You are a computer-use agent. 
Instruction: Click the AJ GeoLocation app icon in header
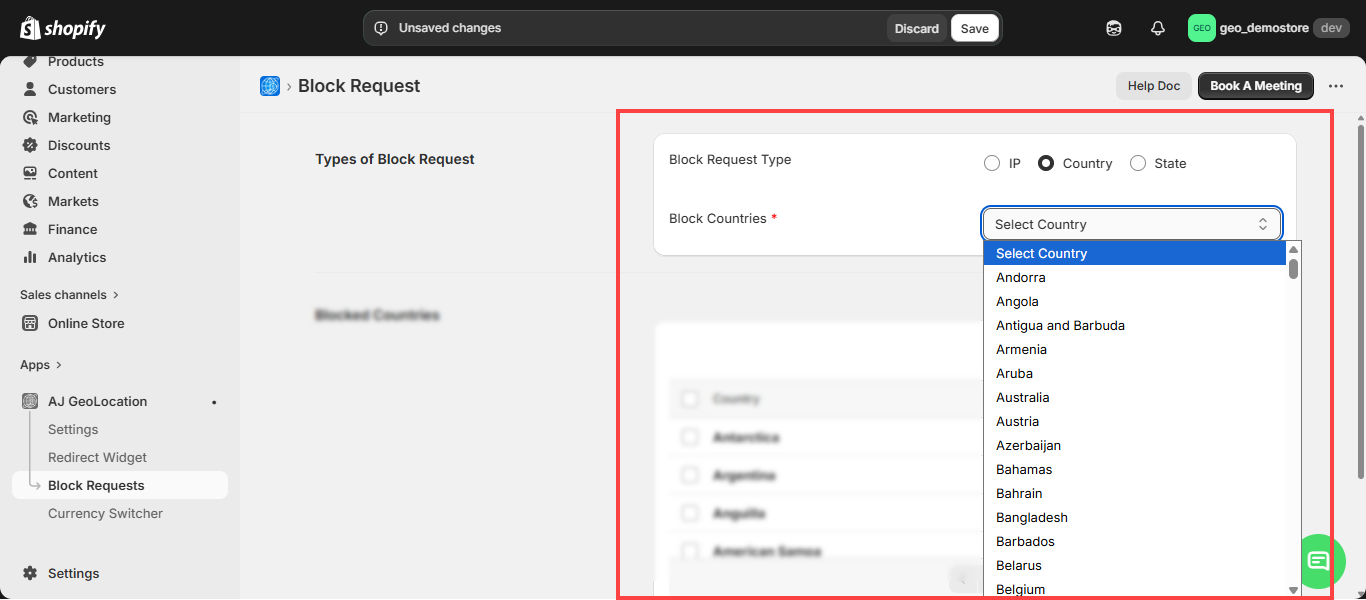pos(270,86)
